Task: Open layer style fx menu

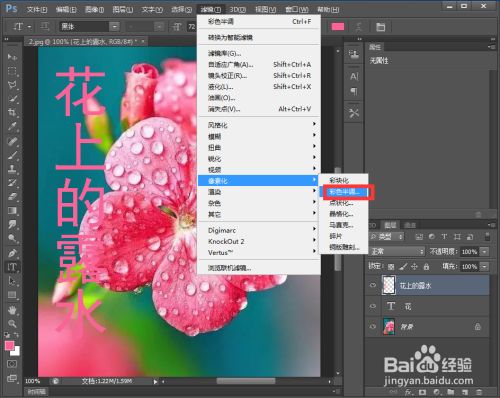Action: pos(408,392)
